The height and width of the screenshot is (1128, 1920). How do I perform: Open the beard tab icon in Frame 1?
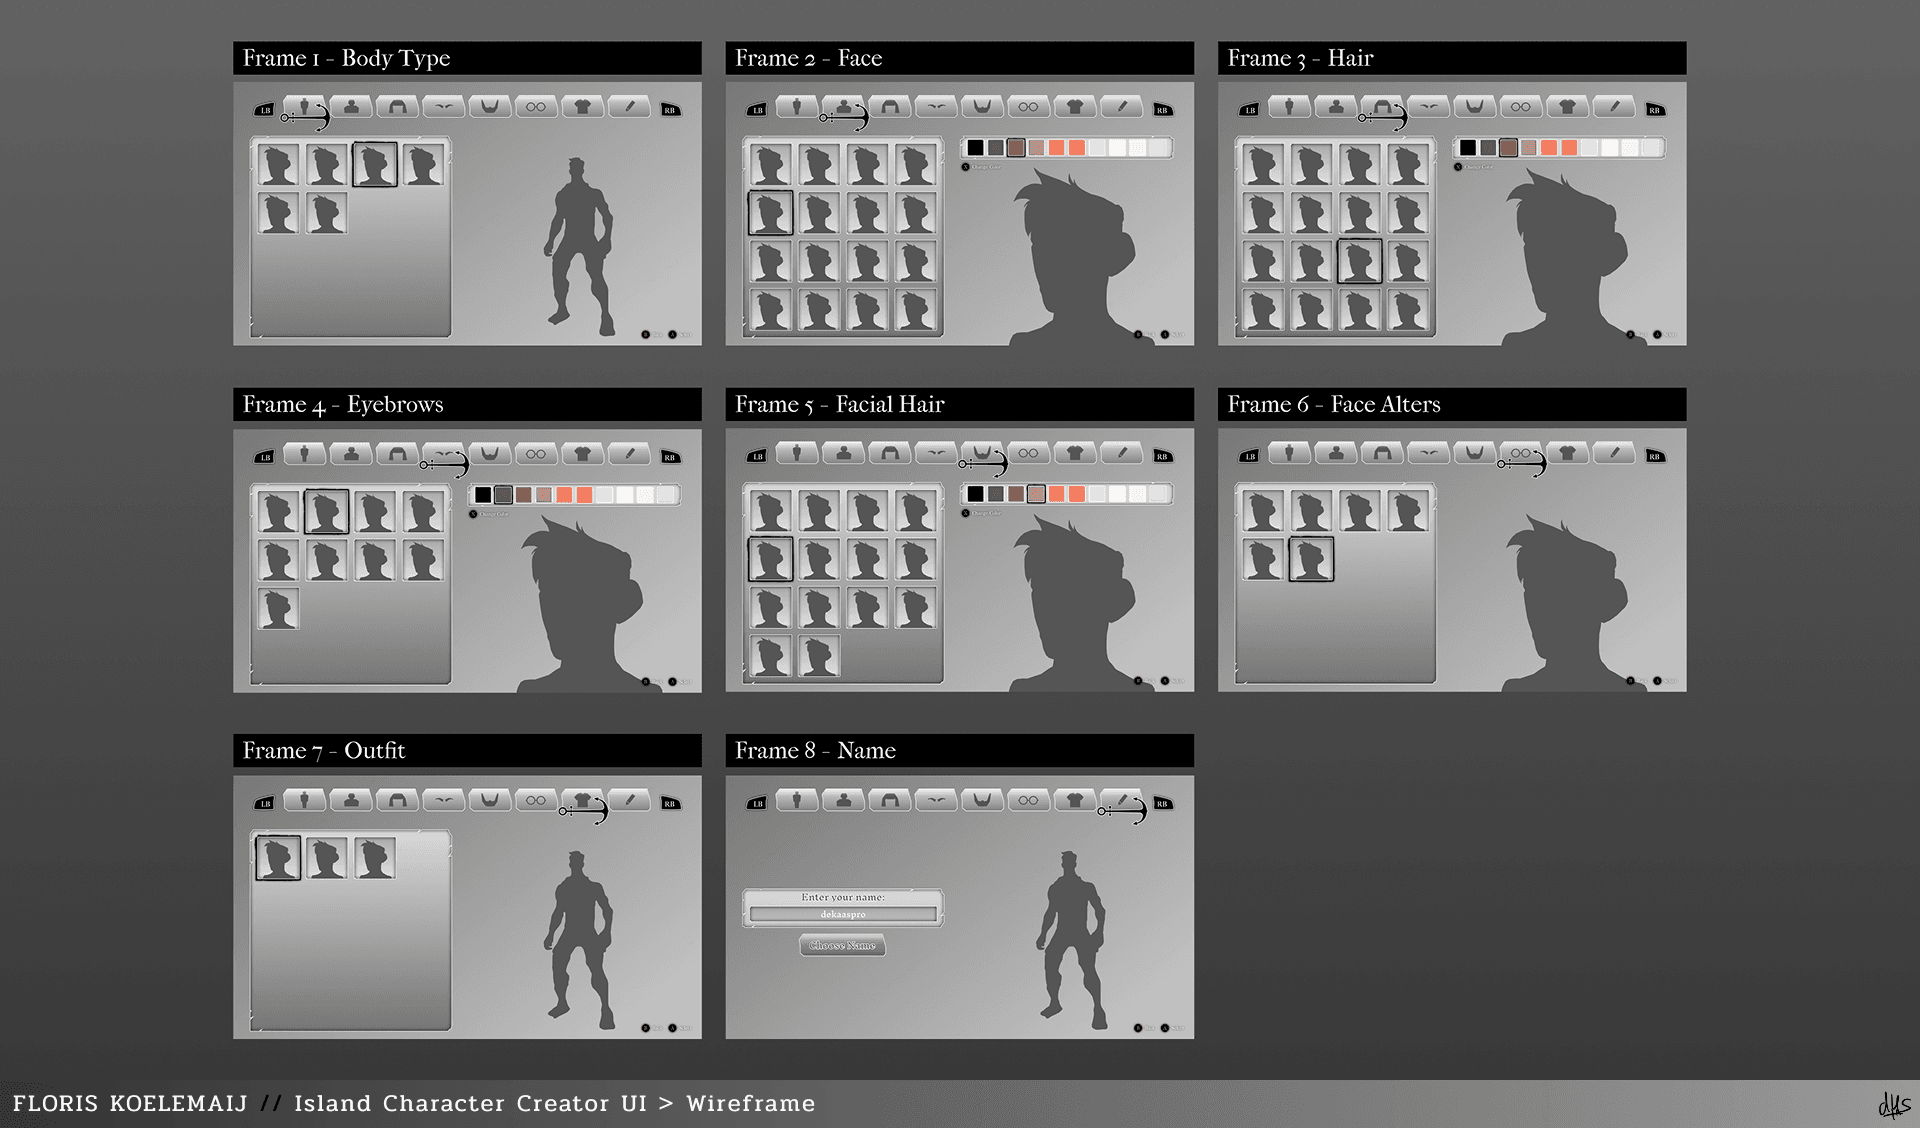pos(490,107)
